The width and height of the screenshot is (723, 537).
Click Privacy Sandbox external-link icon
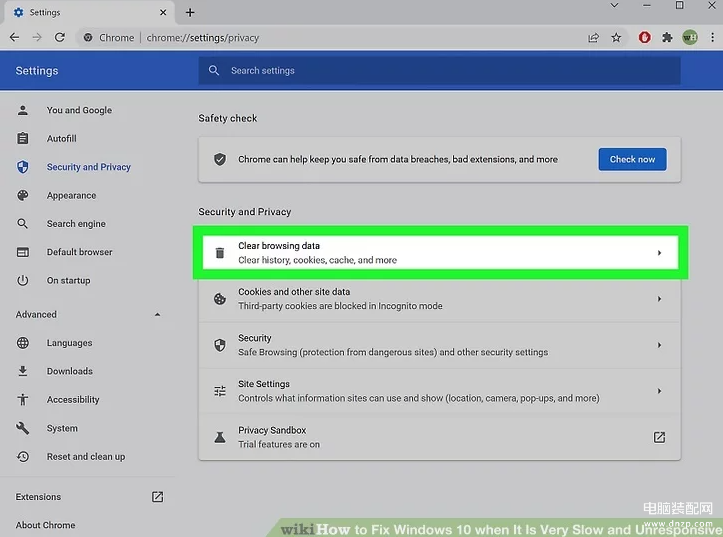[659, 437]
